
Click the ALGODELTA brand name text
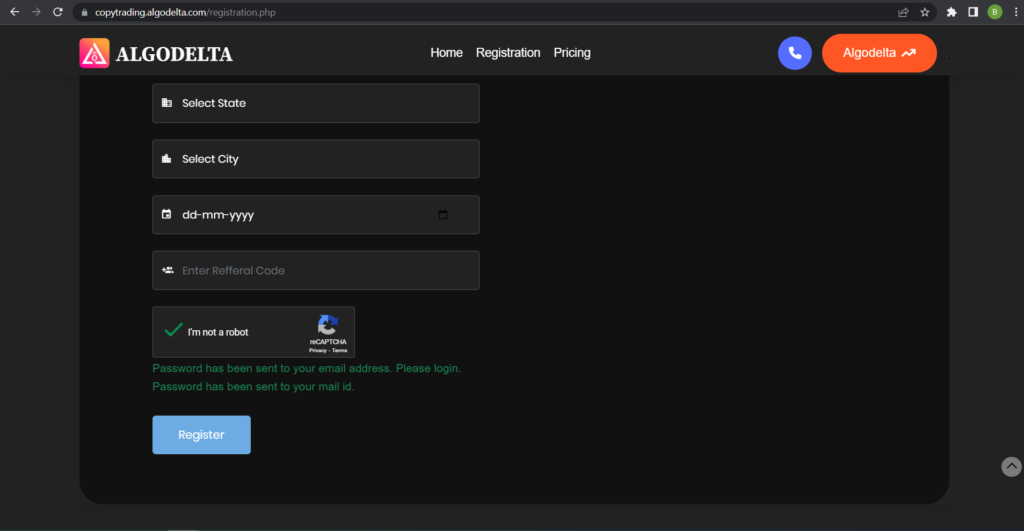pyautogui.click(x=174, y=54)
